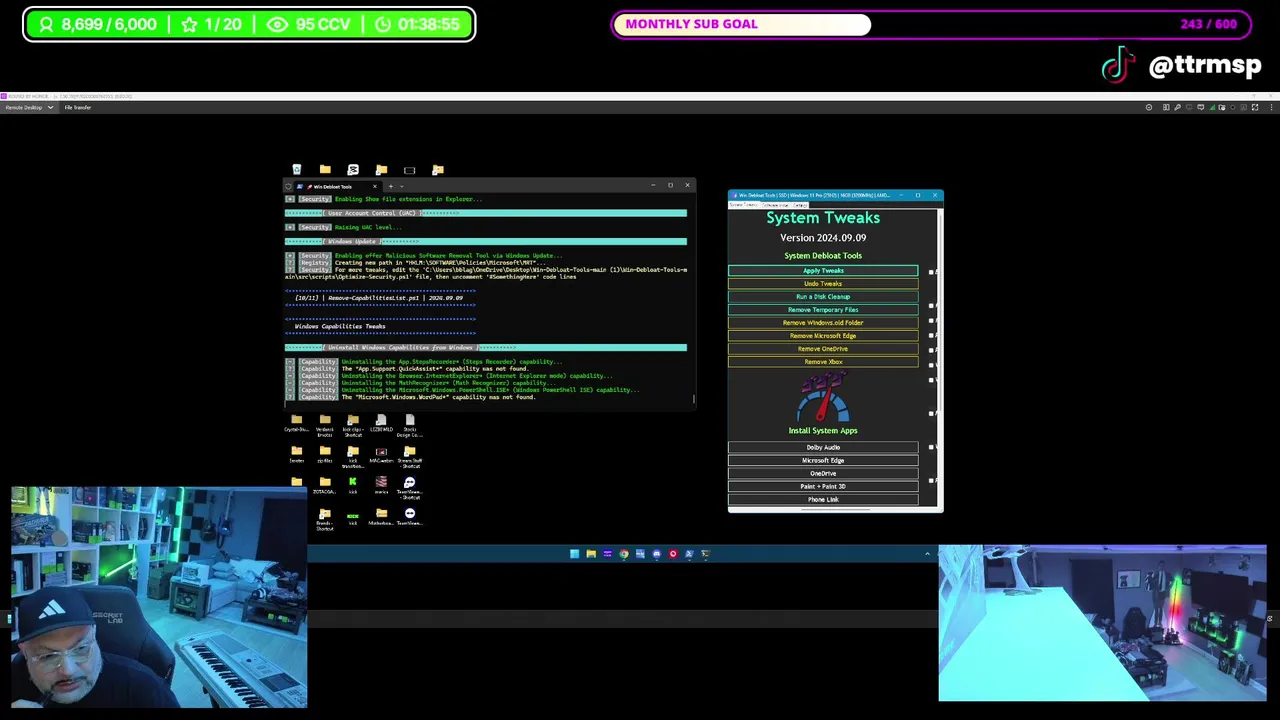1280x720 pixels.
Task: Click the Apply Tweaks button
Action: (x=823, y=271)
